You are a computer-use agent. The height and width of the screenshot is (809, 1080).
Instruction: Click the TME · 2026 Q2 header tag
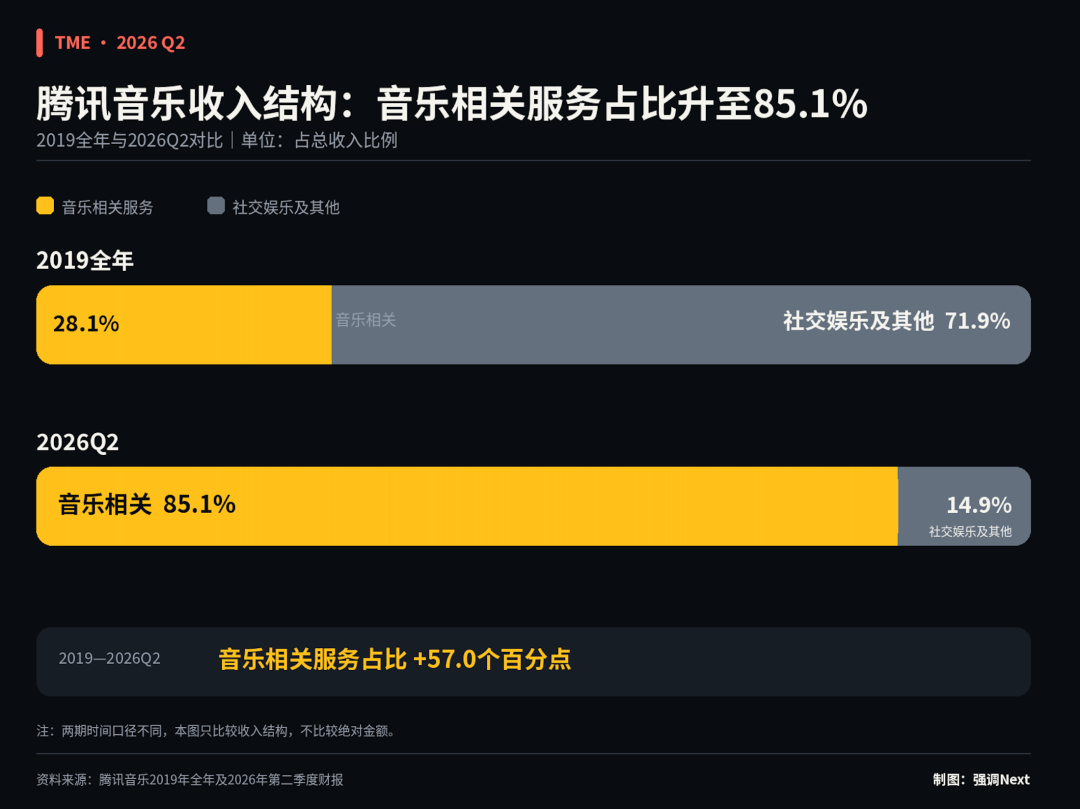[120, 43]
